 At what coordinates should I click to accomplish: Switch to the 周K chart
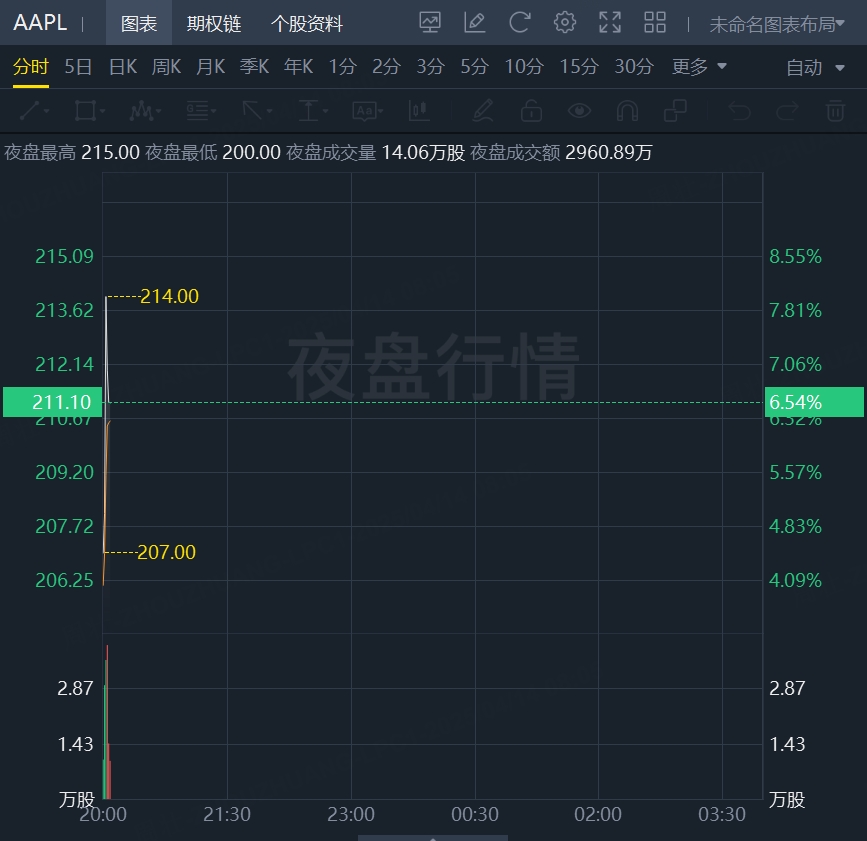click(166, 67)
